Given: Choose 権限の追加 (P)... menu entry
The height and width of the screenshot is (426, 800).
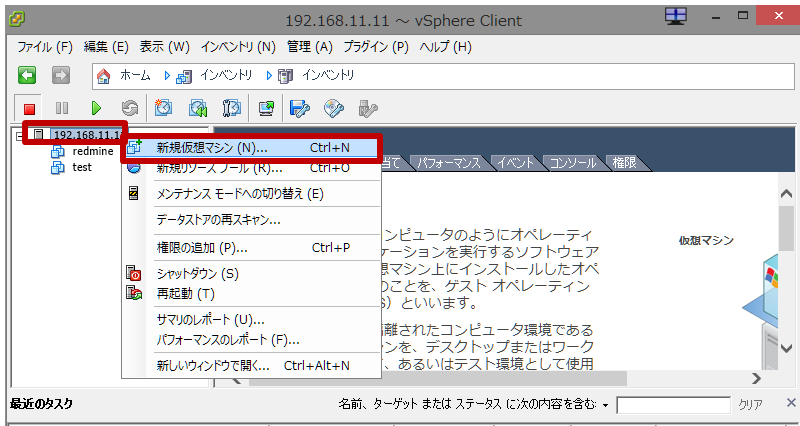Looking at the screenshot, I should tap(252, 248).
